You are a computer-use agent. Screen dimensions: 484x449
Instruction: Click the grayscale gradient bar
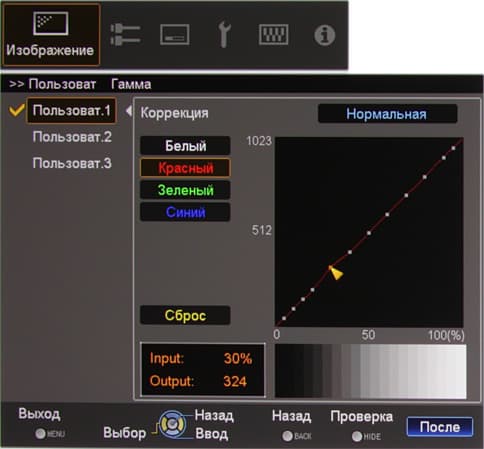coord(370,371)
